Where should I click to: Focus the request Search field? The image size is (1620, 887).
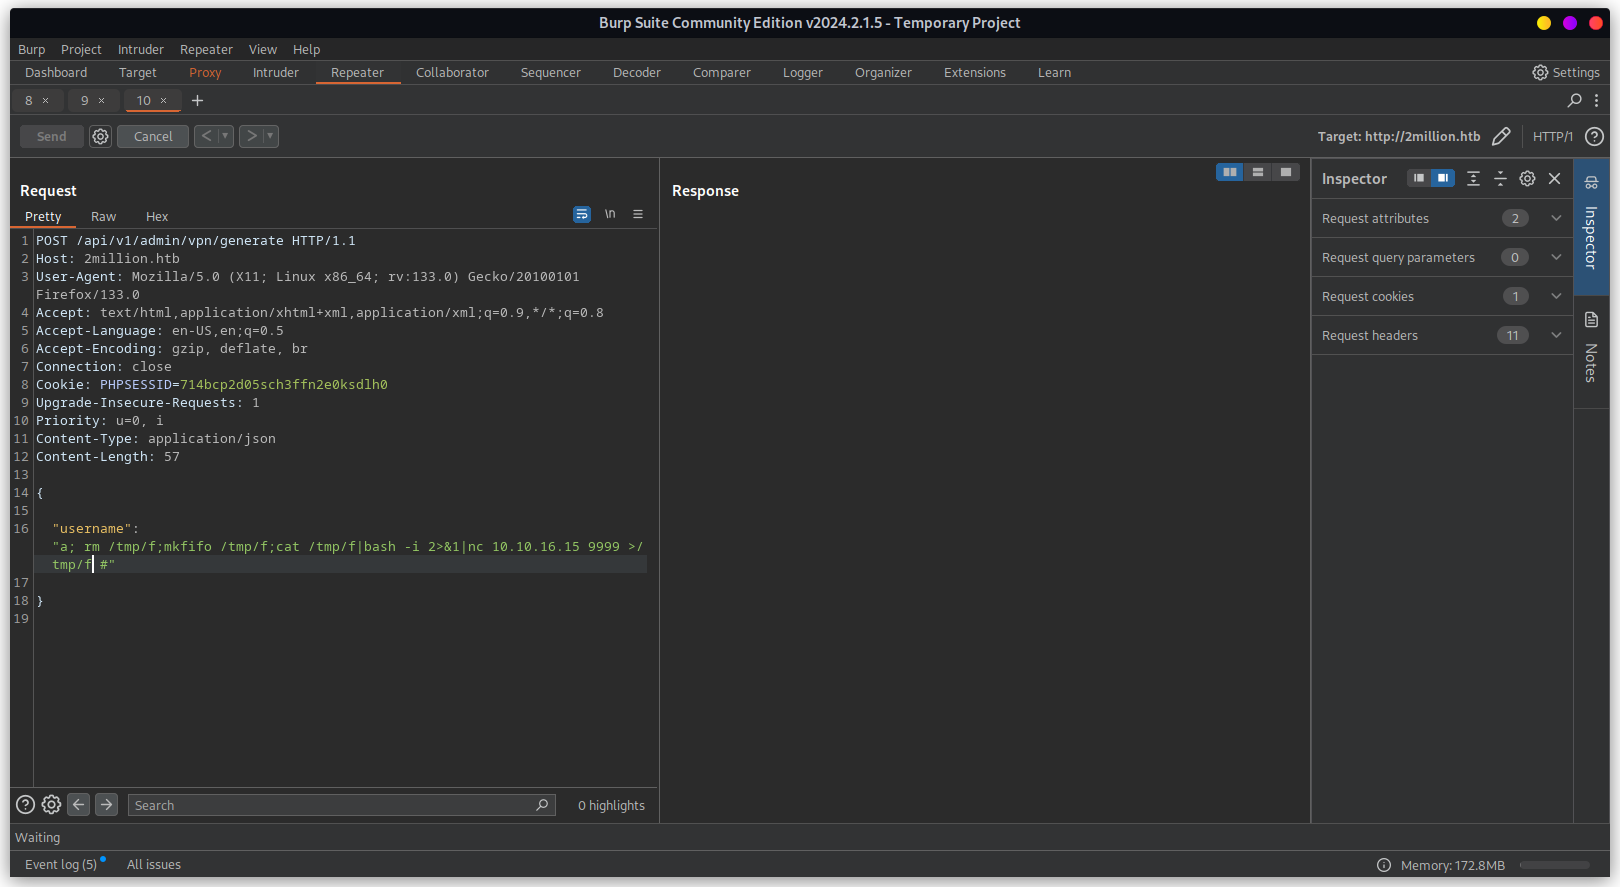[341, 805]
